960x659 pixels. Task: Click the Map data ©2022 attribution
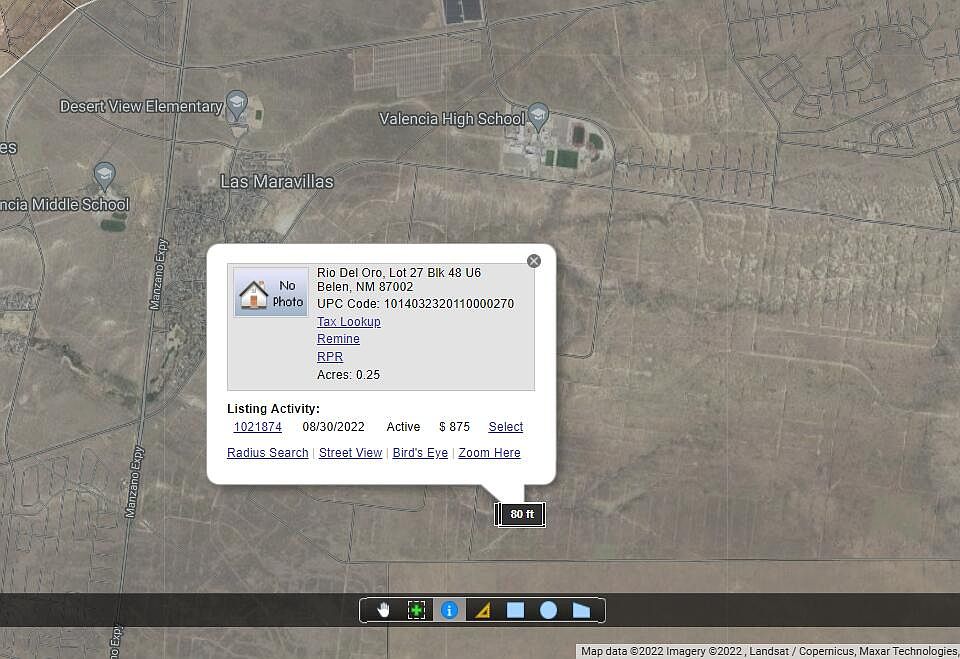pos(768,651)
